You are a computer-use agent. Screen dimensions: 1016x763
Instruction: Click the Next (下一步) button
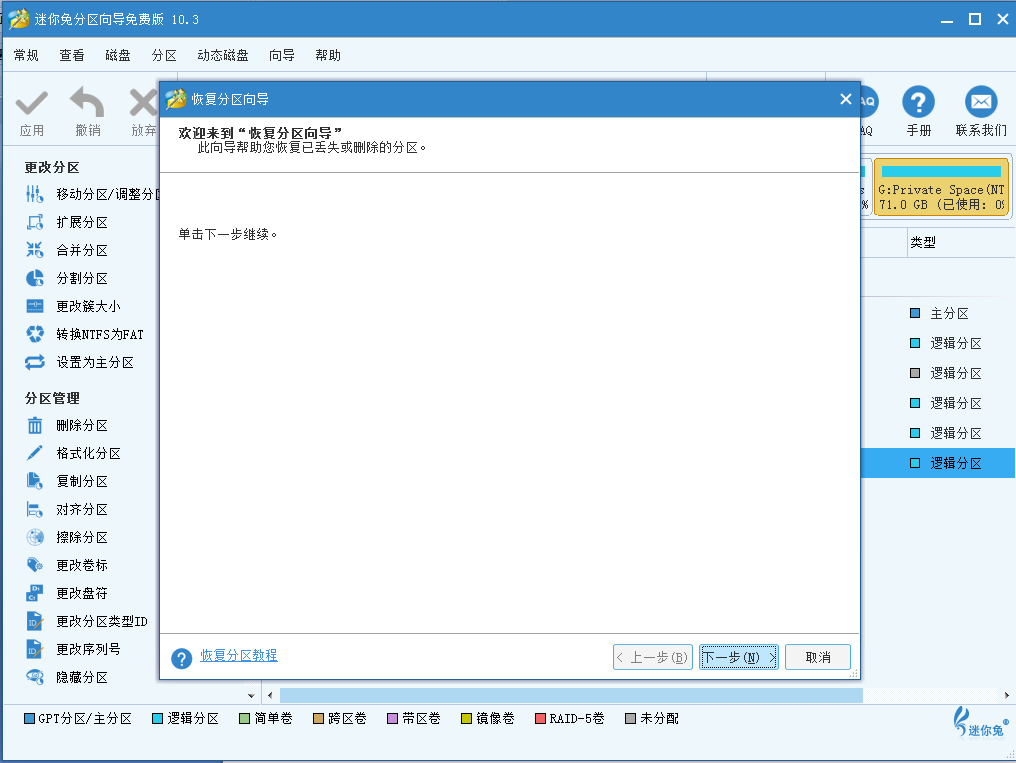click(x=739, y=657)
